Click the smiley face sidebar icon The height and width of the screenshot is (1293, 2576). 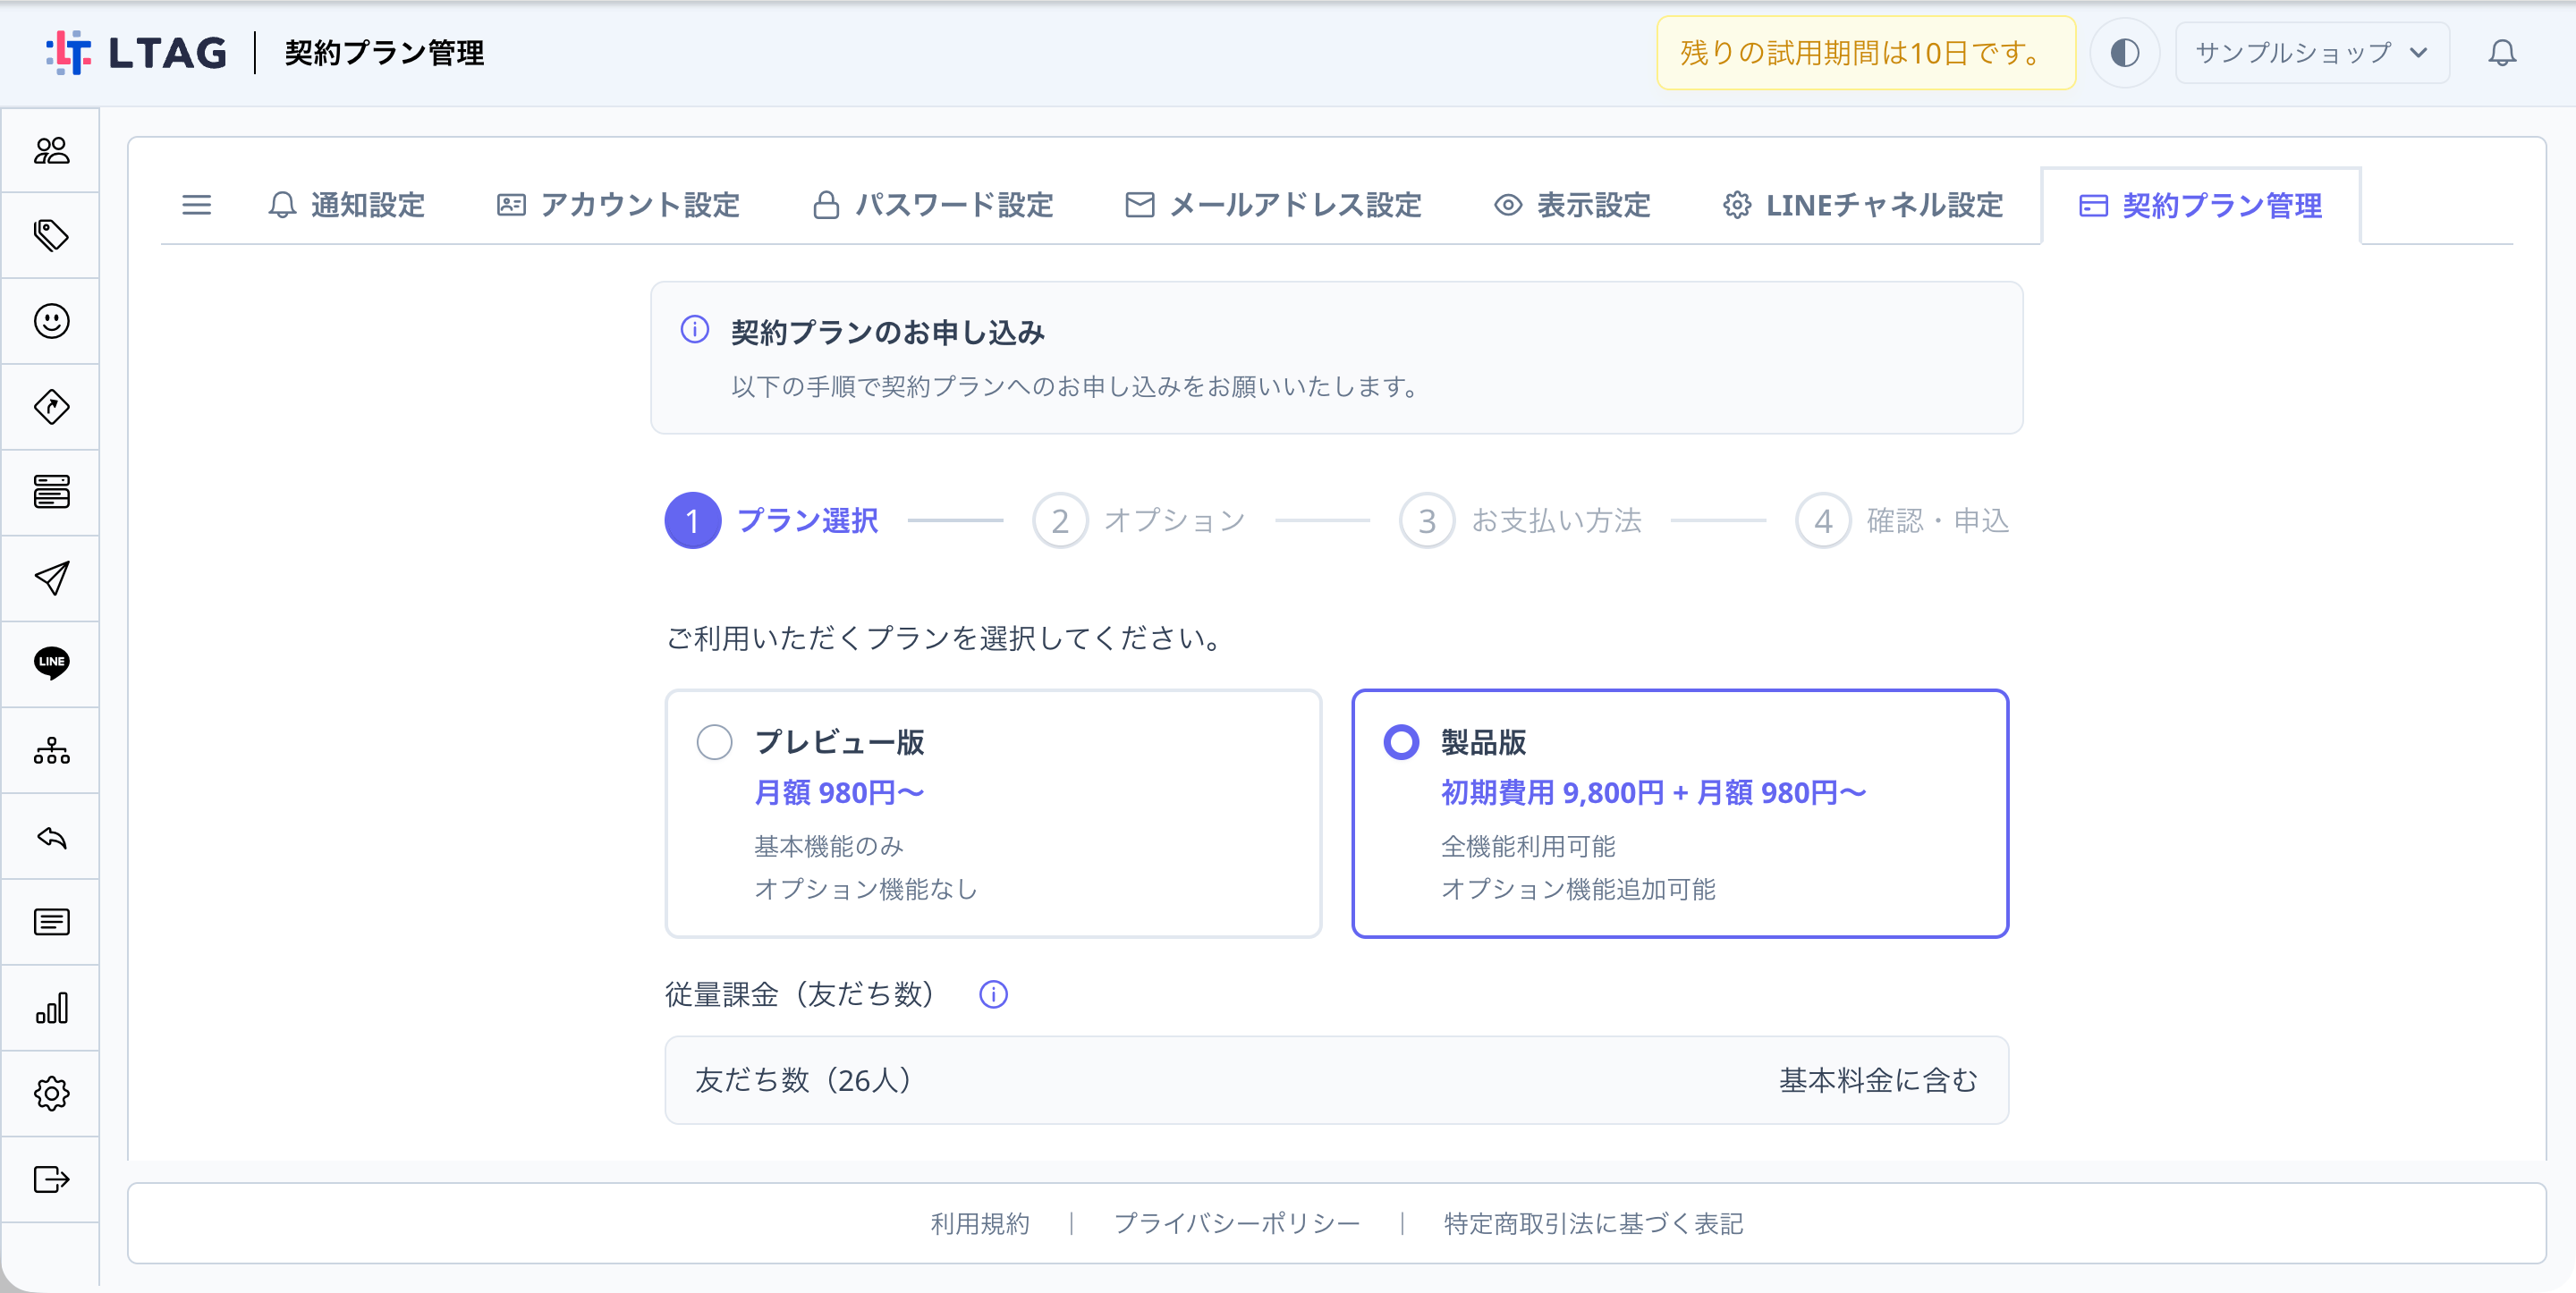pyautogui.click(x=51, y=321)
